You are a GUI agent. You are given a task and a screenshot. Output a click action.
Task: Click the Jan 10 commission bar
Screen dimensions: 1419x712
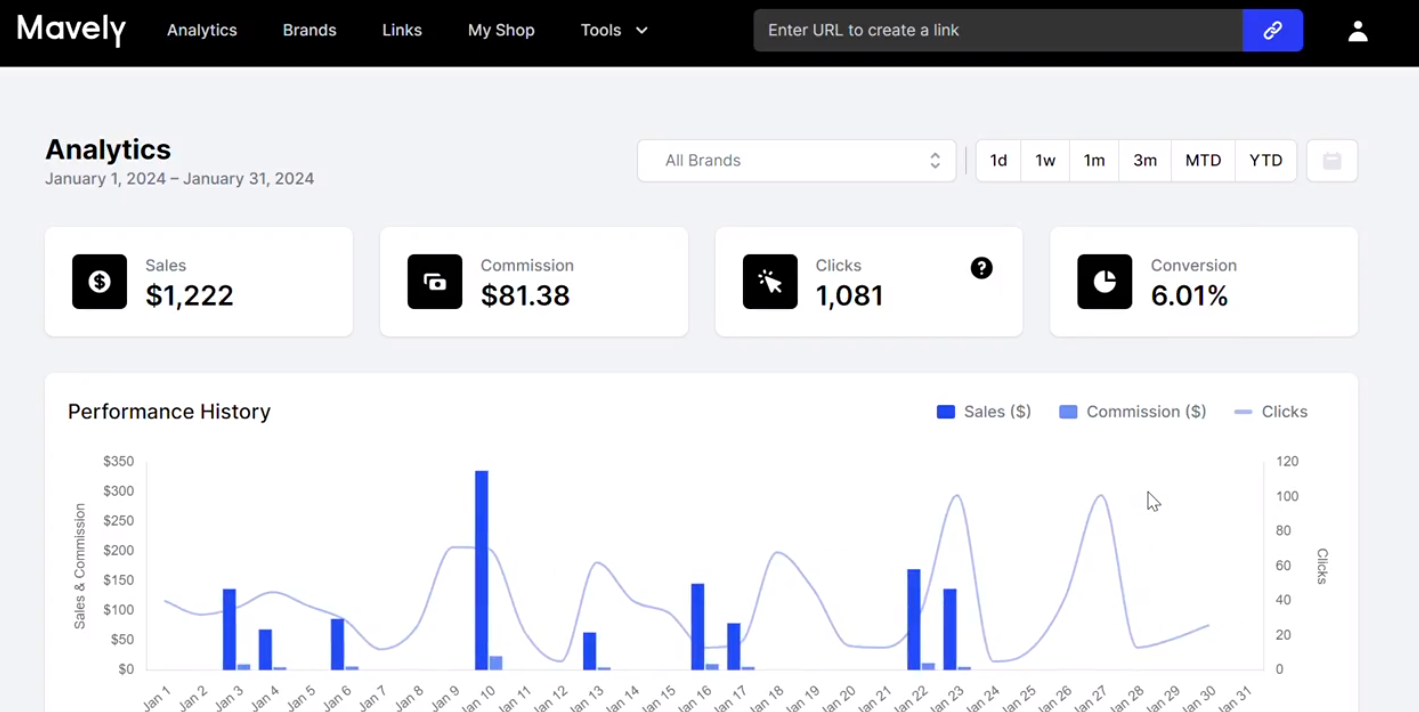(496, 663)
